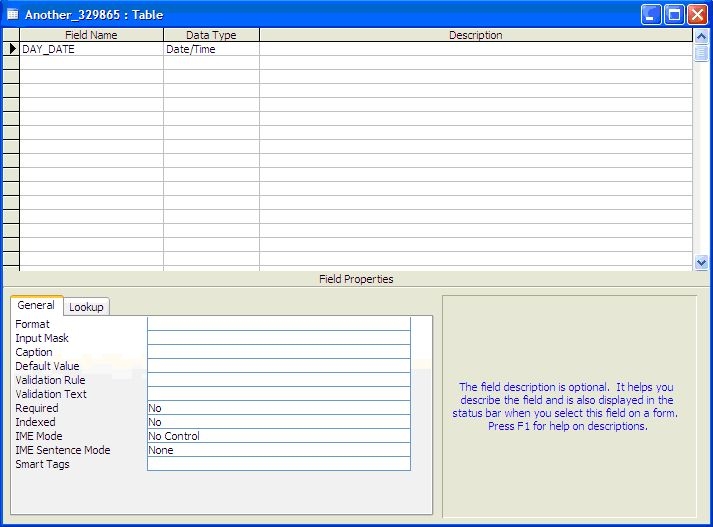713x527 pixels.
Task: Click the Format property box
Action: [x=278, y=324]
